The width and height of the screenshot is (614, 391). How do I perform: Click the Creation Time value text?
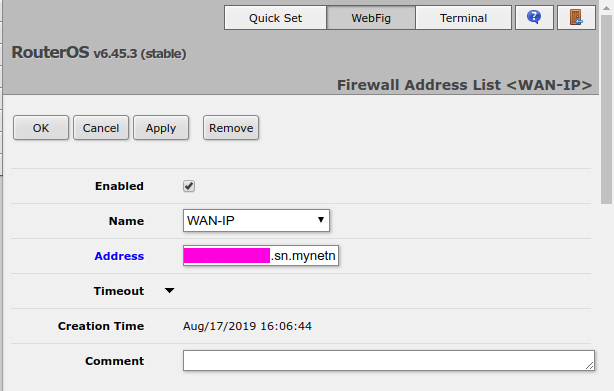247,326
